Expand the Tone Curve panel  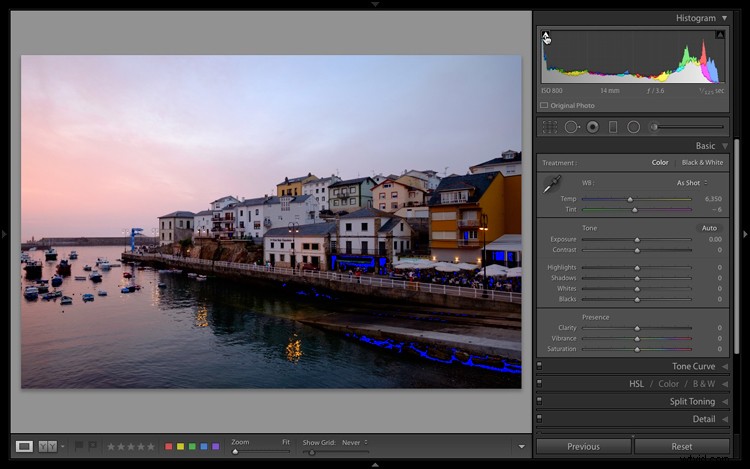point(725,367)
